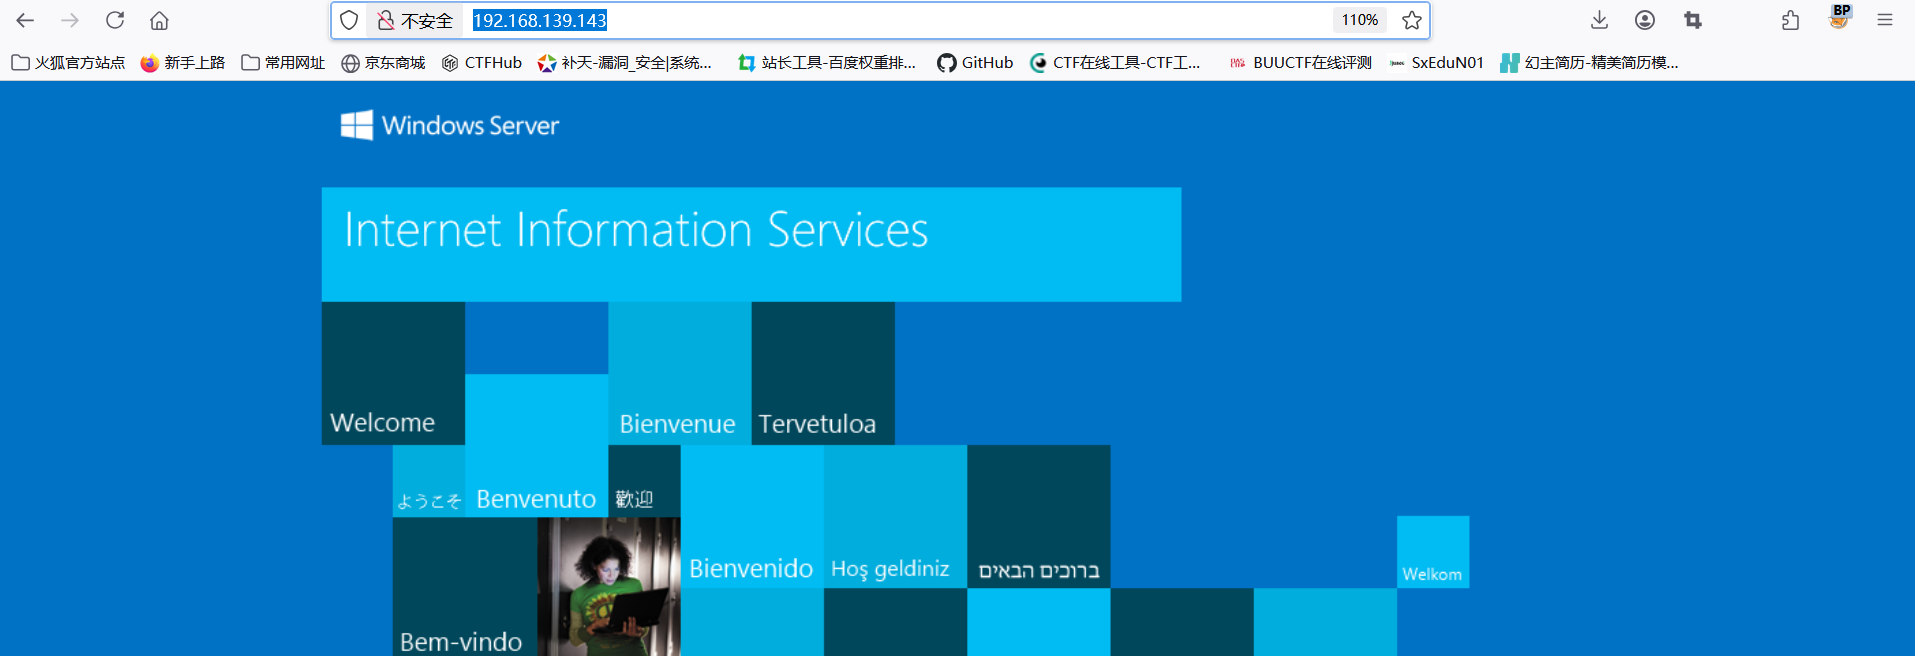The width and height of the screenshot is (1915, 656).
Task: Open the Firefox account menu
Action: point(1645,20)
